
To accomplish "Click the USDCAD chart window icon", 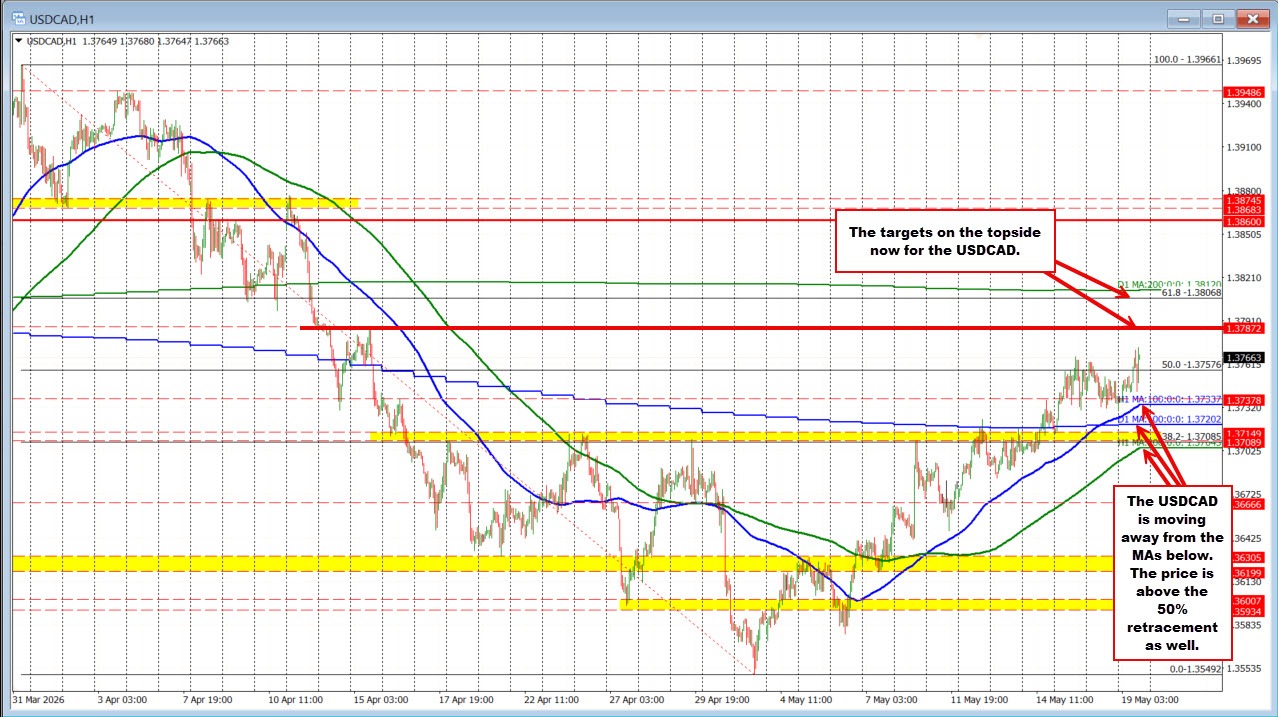I will tap(20, 17).
